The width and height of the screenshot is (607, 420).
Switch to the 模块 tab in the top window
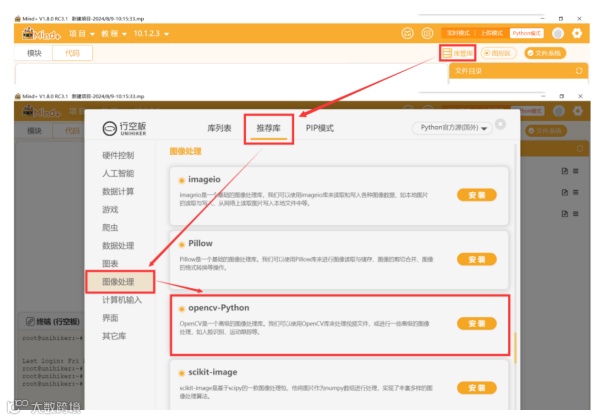tap(34, 53)
